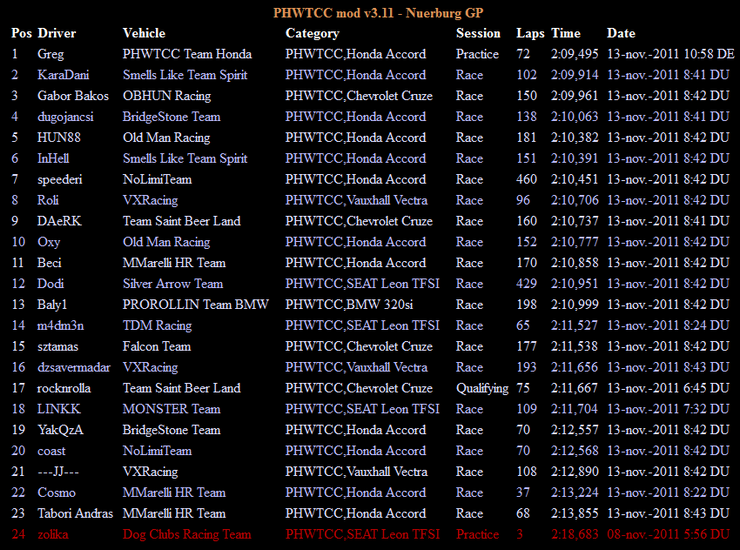Click lap time 2:09,914

(x=575, y=75)
